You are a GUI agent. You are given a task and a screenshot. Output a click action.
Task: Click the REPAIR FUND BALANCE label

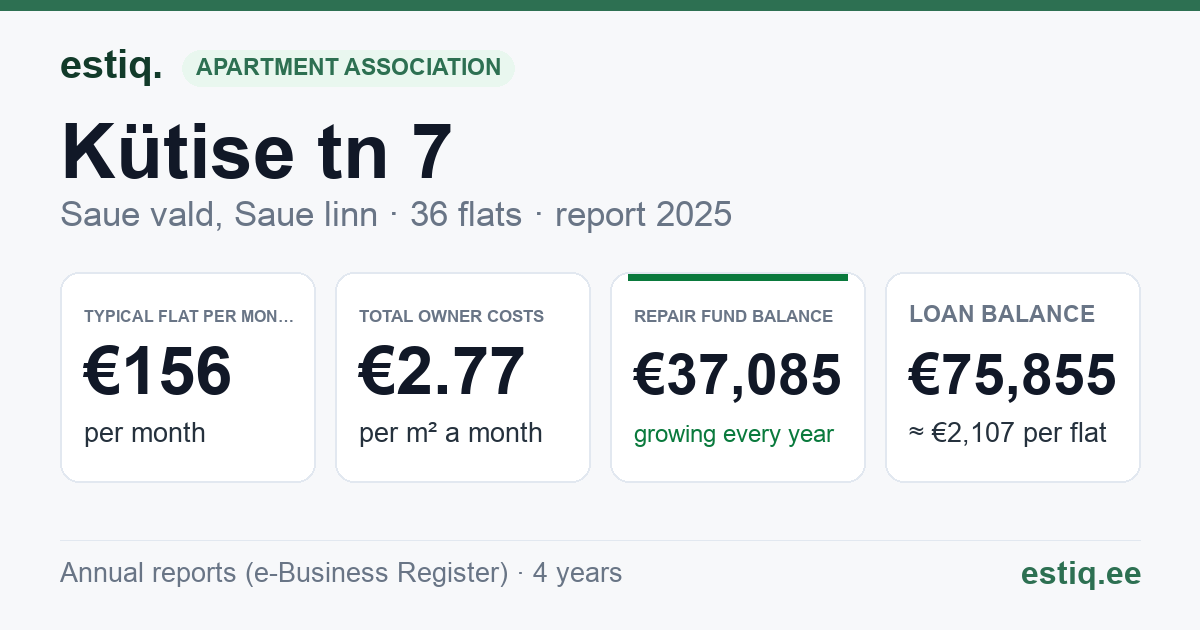[734, 316]
